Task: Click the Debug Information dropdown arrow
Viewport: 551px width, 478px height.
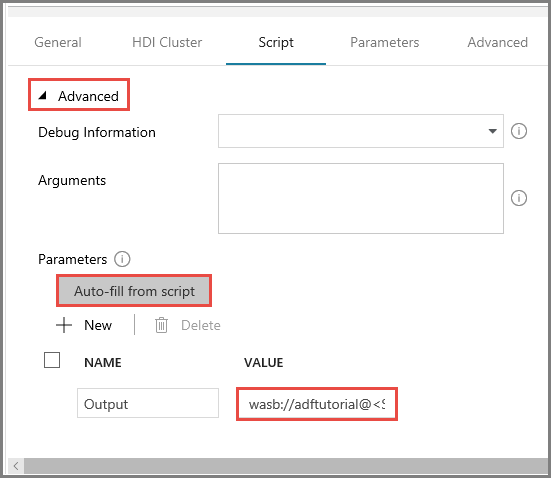Action: pyautogui.click(x=493, y=131)
